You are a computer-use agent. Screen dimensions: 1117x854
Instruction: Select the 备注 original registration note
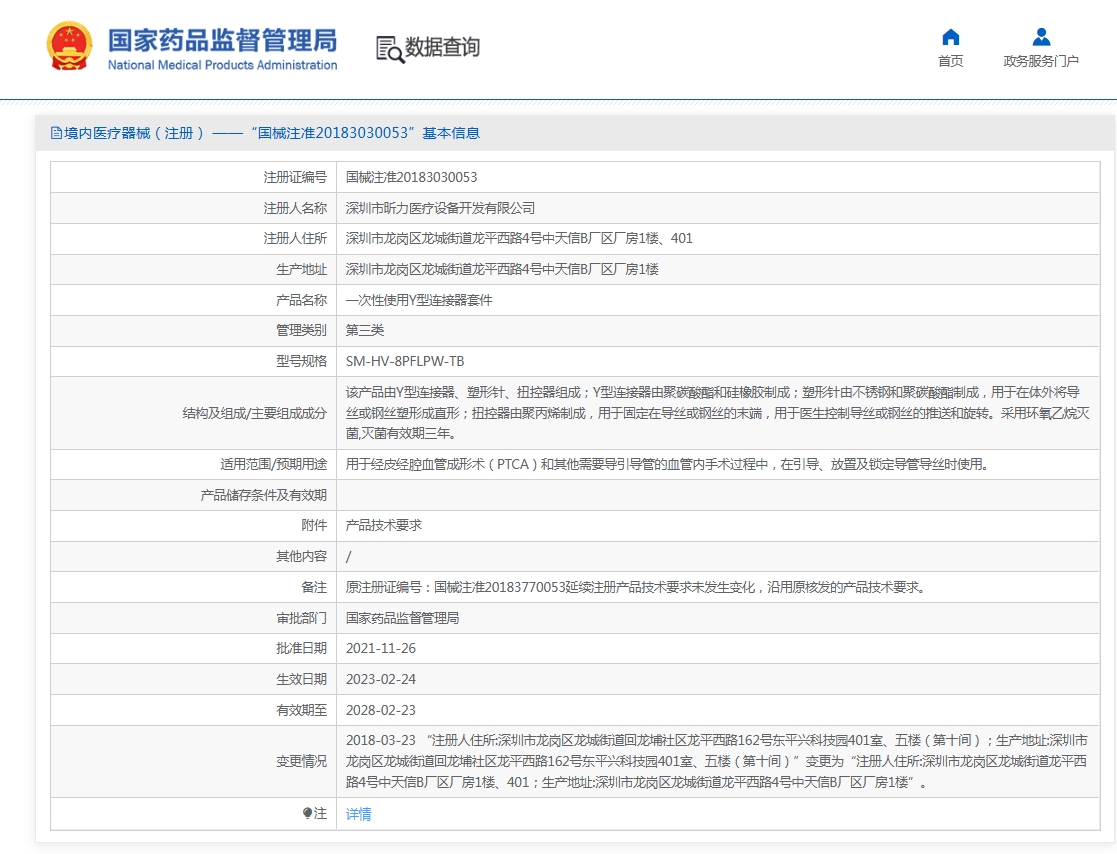(635, 588)
